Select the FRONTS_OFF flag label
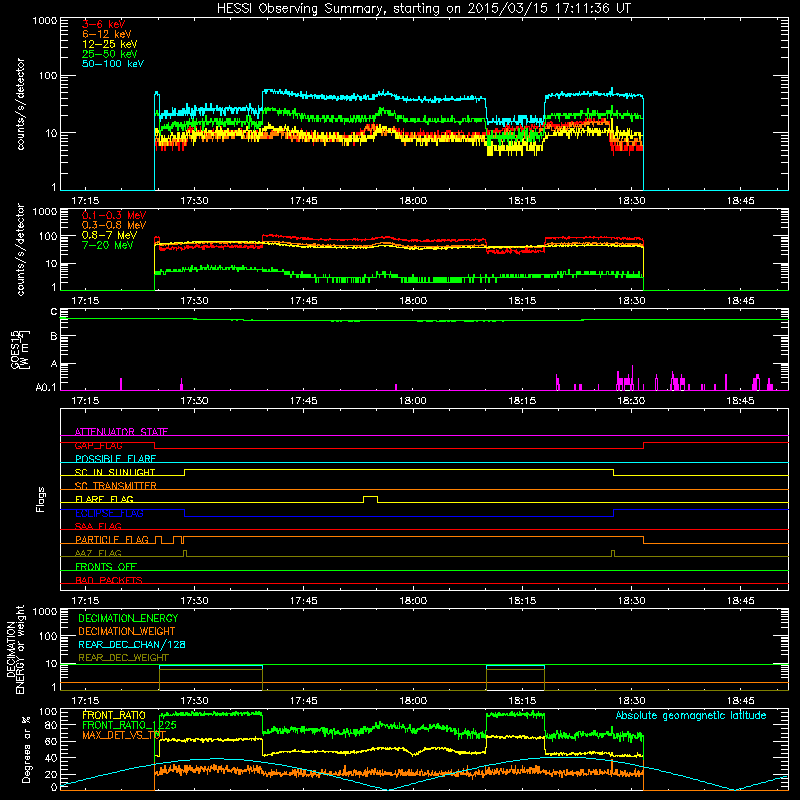 (x=106, y=567)
